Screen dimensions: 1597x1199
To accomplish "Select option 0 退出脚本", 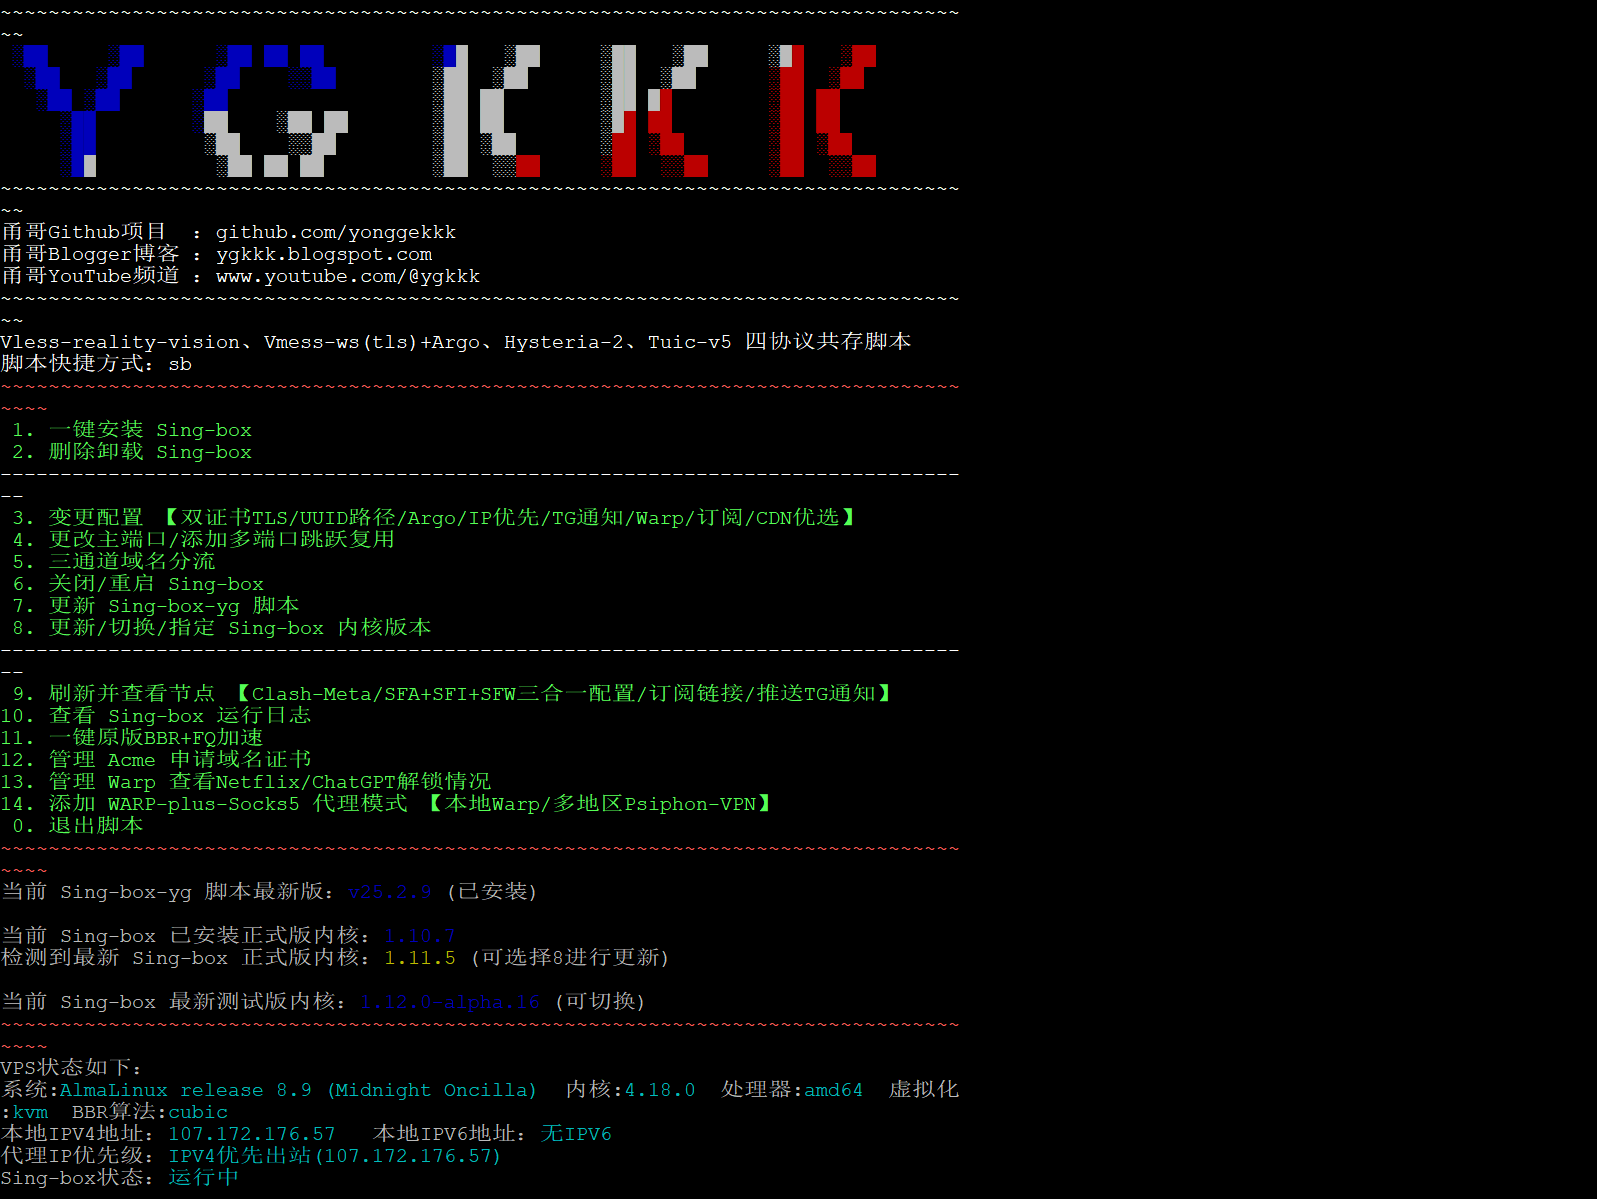I will pyautogui.click(x=95, y=826).
